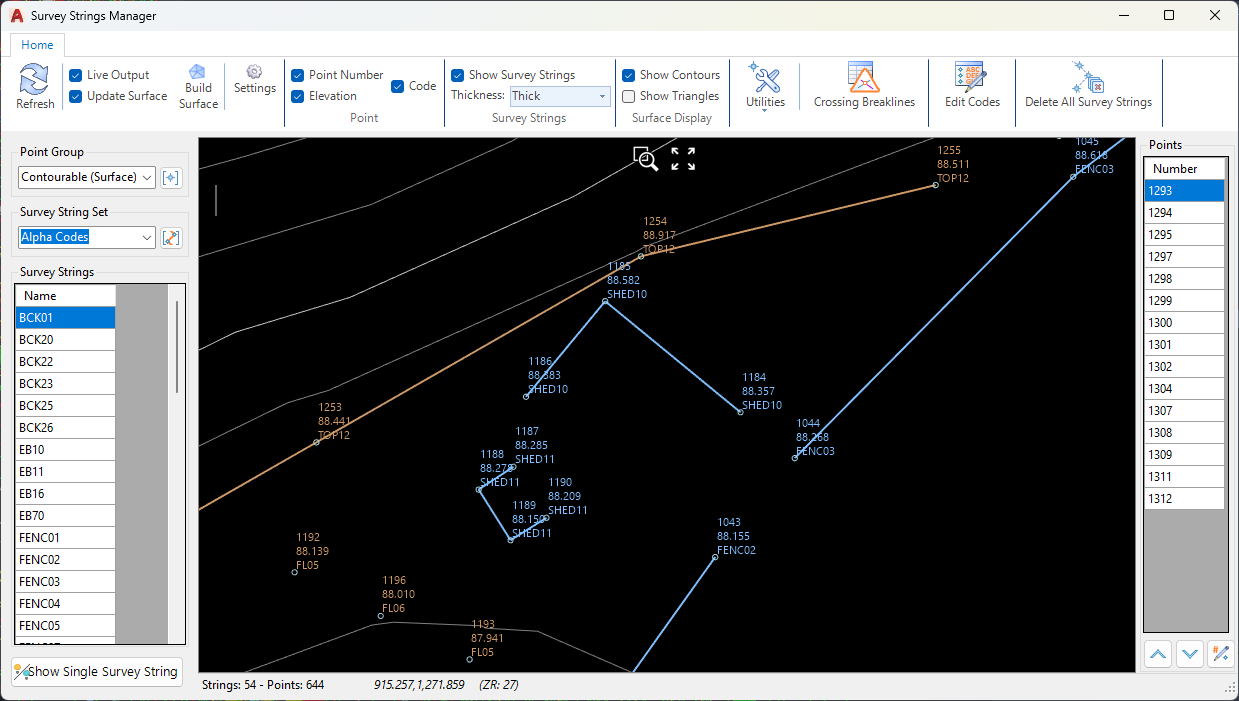Select point number 1298
Viewport: 1239px width, 701px height.
click(1185, 279)
